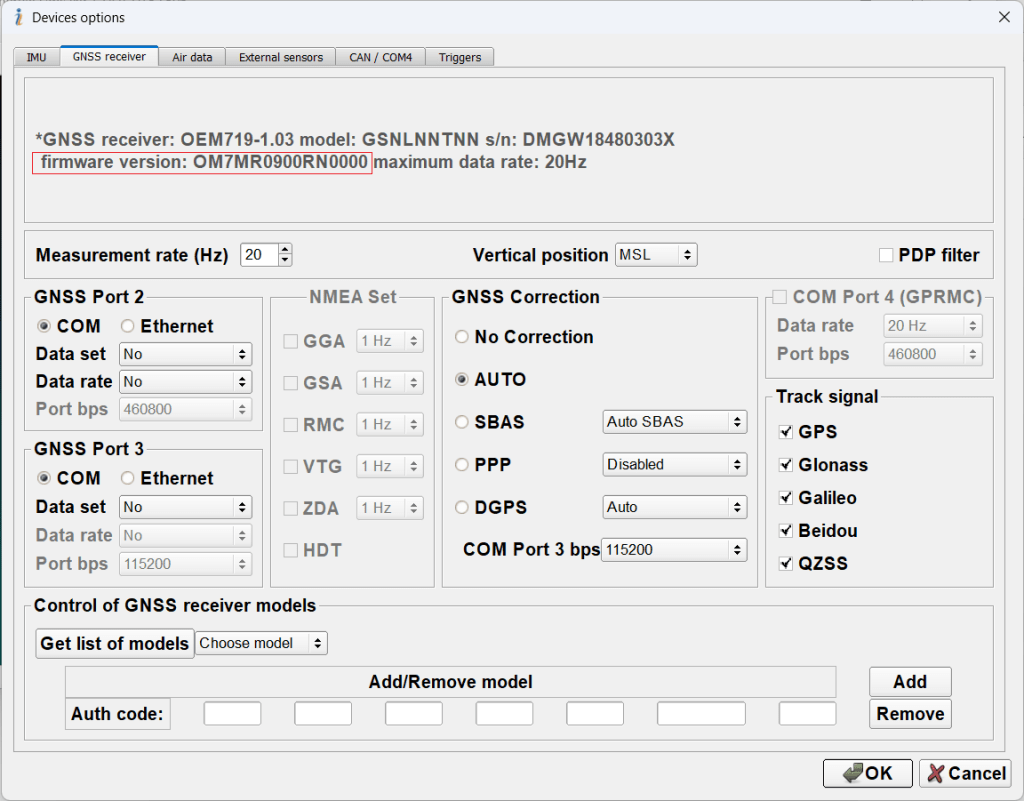Open GNSS Port 2 Data set dropdown
This screenshot has width=1024, height=801.
[185, 354]
